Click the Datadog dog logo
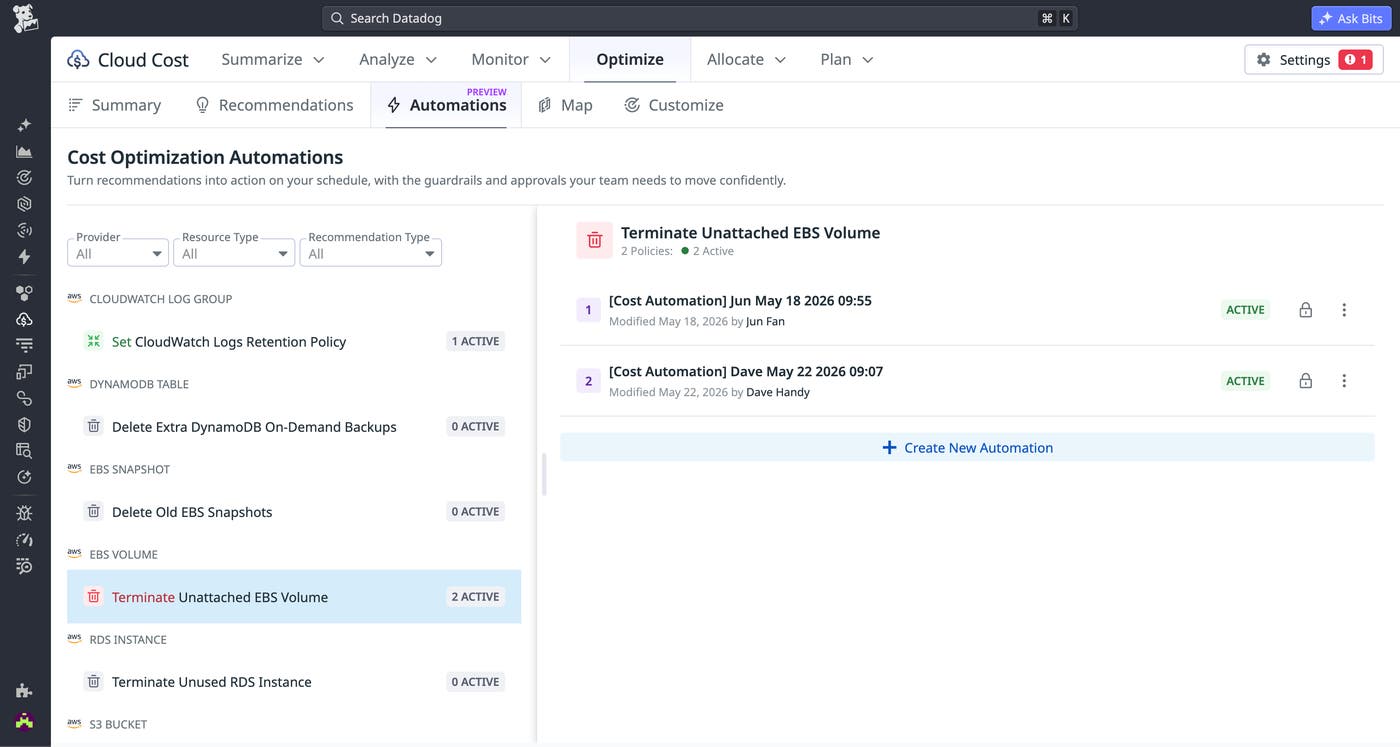The height and width of the screenshot is (747, 1400). click(25, 18)
